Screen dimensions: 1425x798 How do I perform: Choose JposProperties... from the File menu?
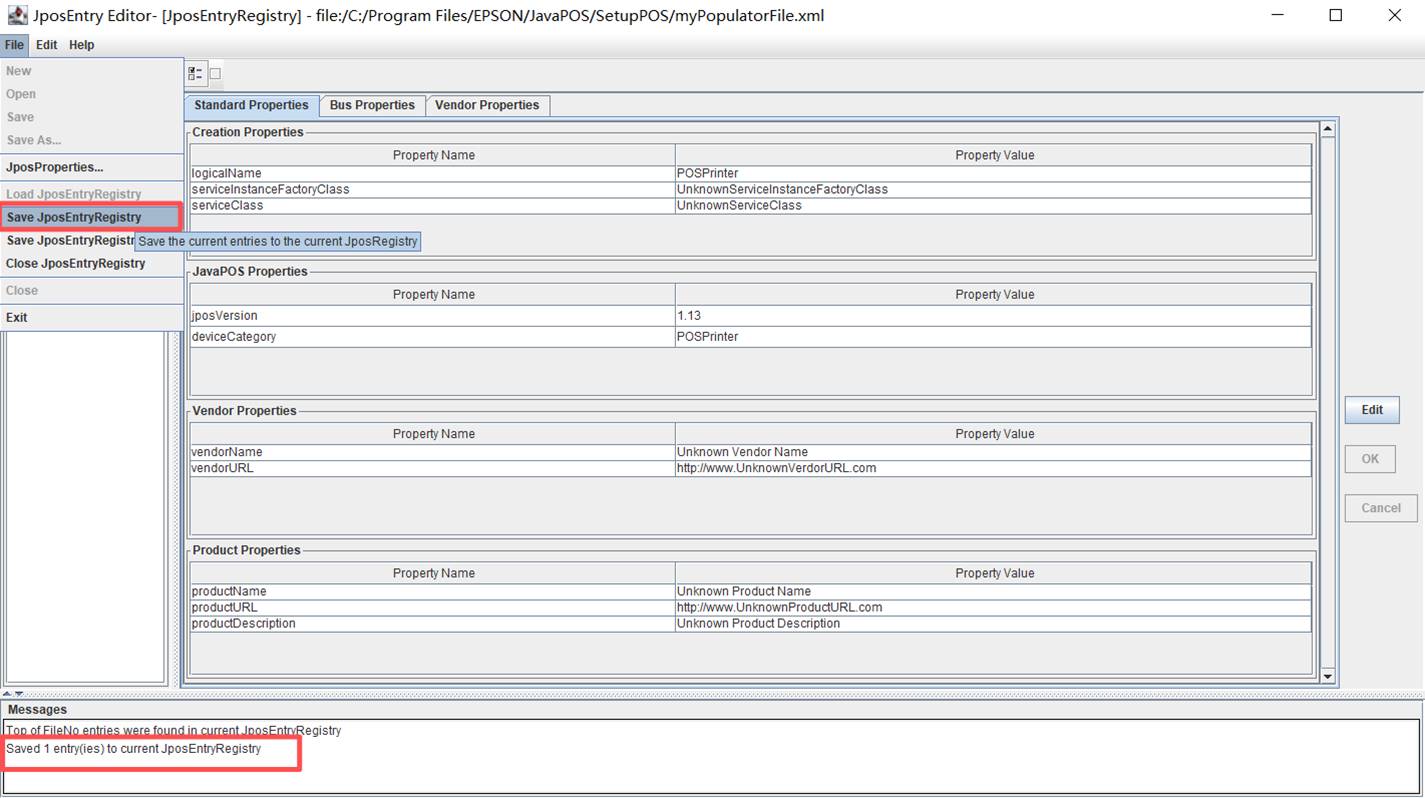92,167
